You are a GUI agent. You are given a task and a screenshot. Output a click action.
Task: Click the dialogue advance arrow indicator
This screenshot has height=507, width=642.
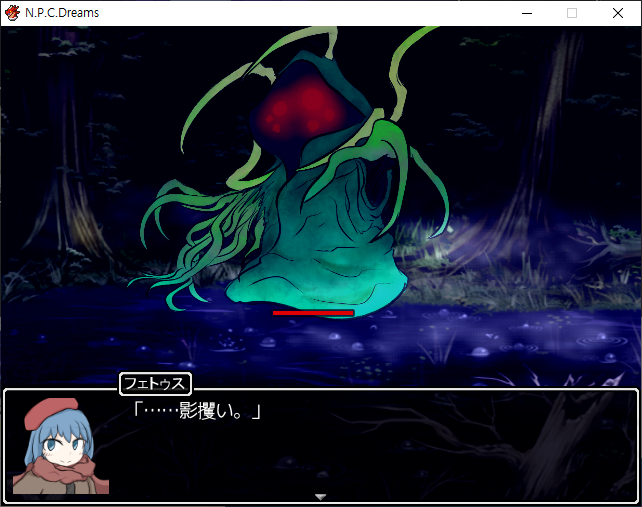coord(321,497)
